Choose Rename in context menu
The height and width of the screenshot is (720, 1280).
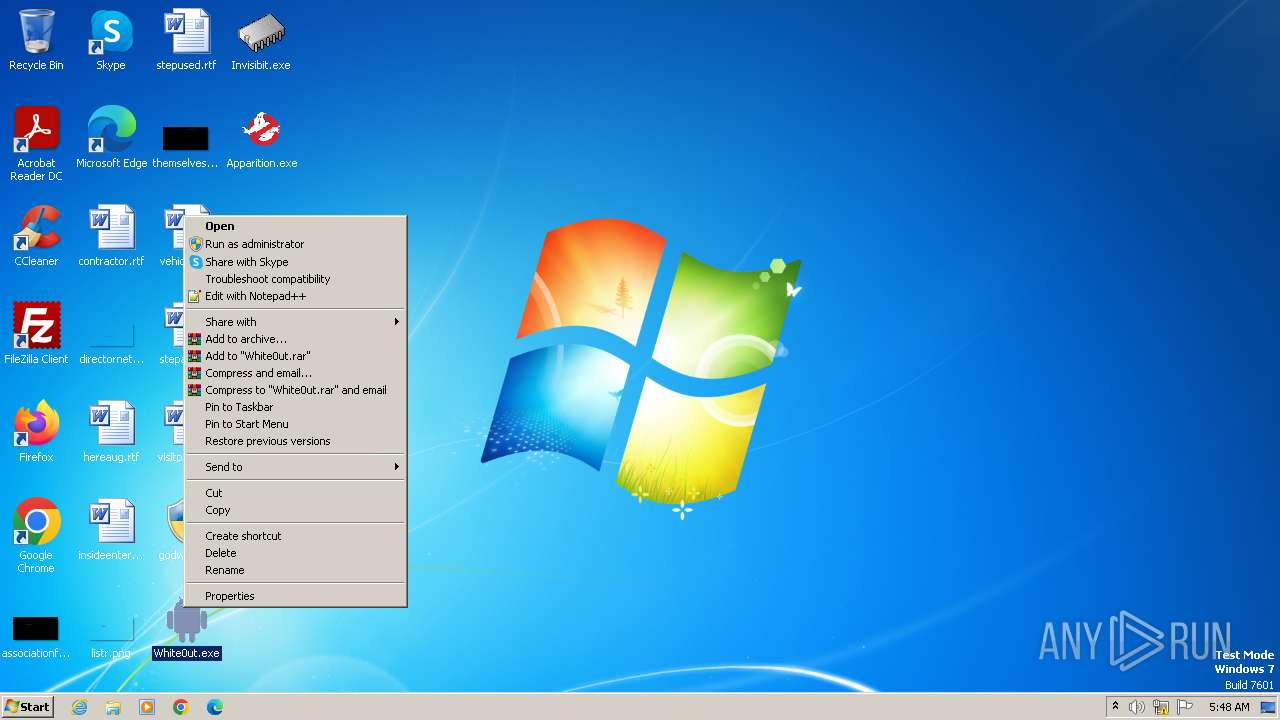[296, 570]
